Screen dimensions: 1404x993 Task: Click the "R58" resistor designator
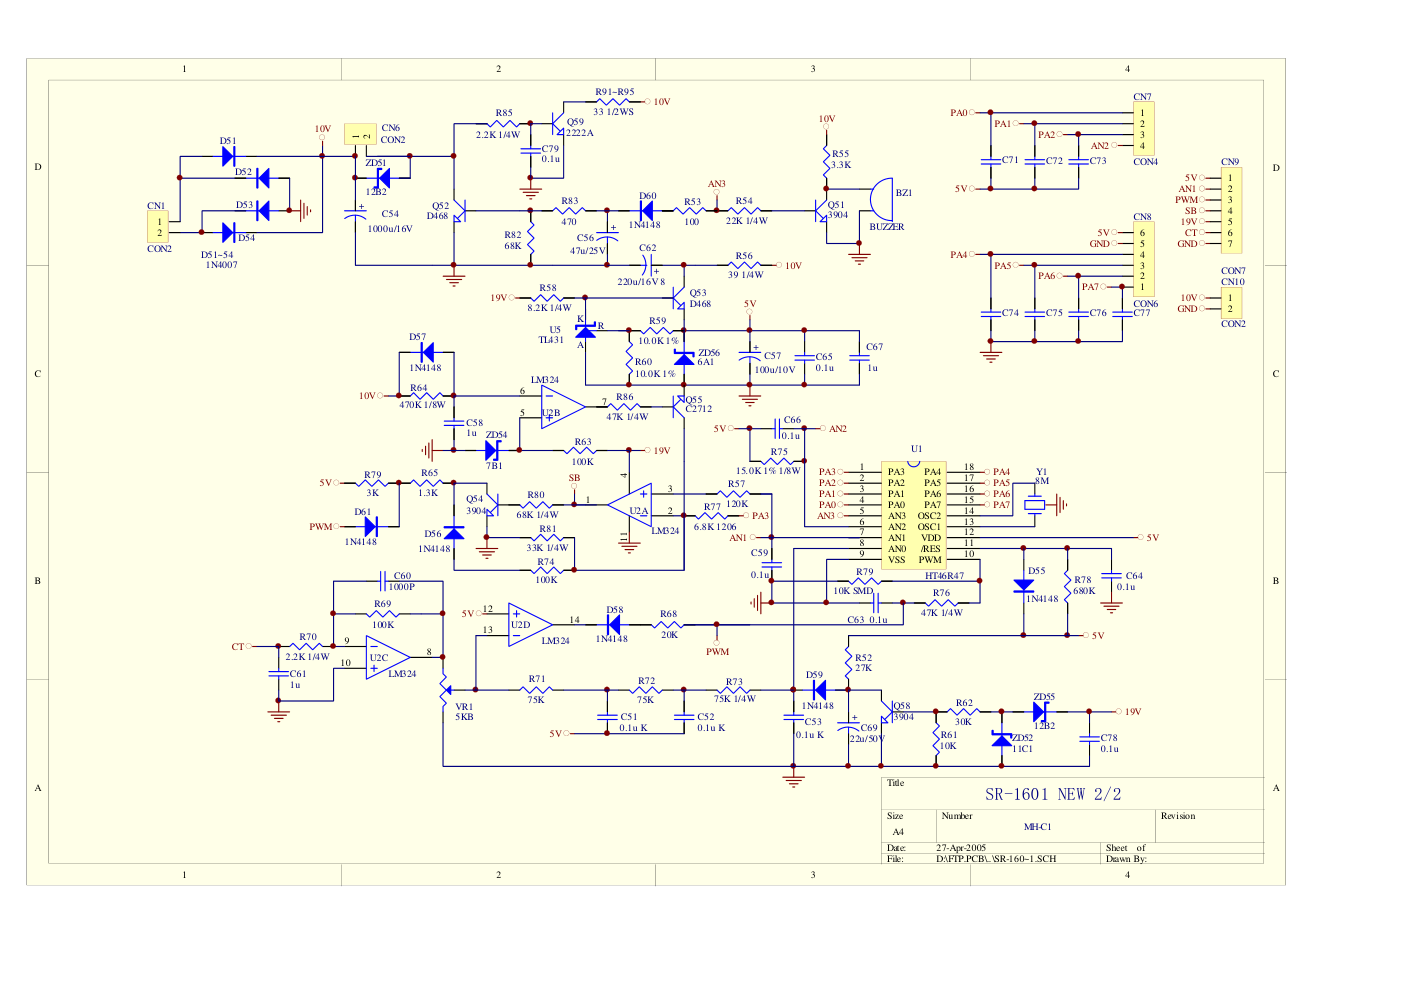pos(548,288)
